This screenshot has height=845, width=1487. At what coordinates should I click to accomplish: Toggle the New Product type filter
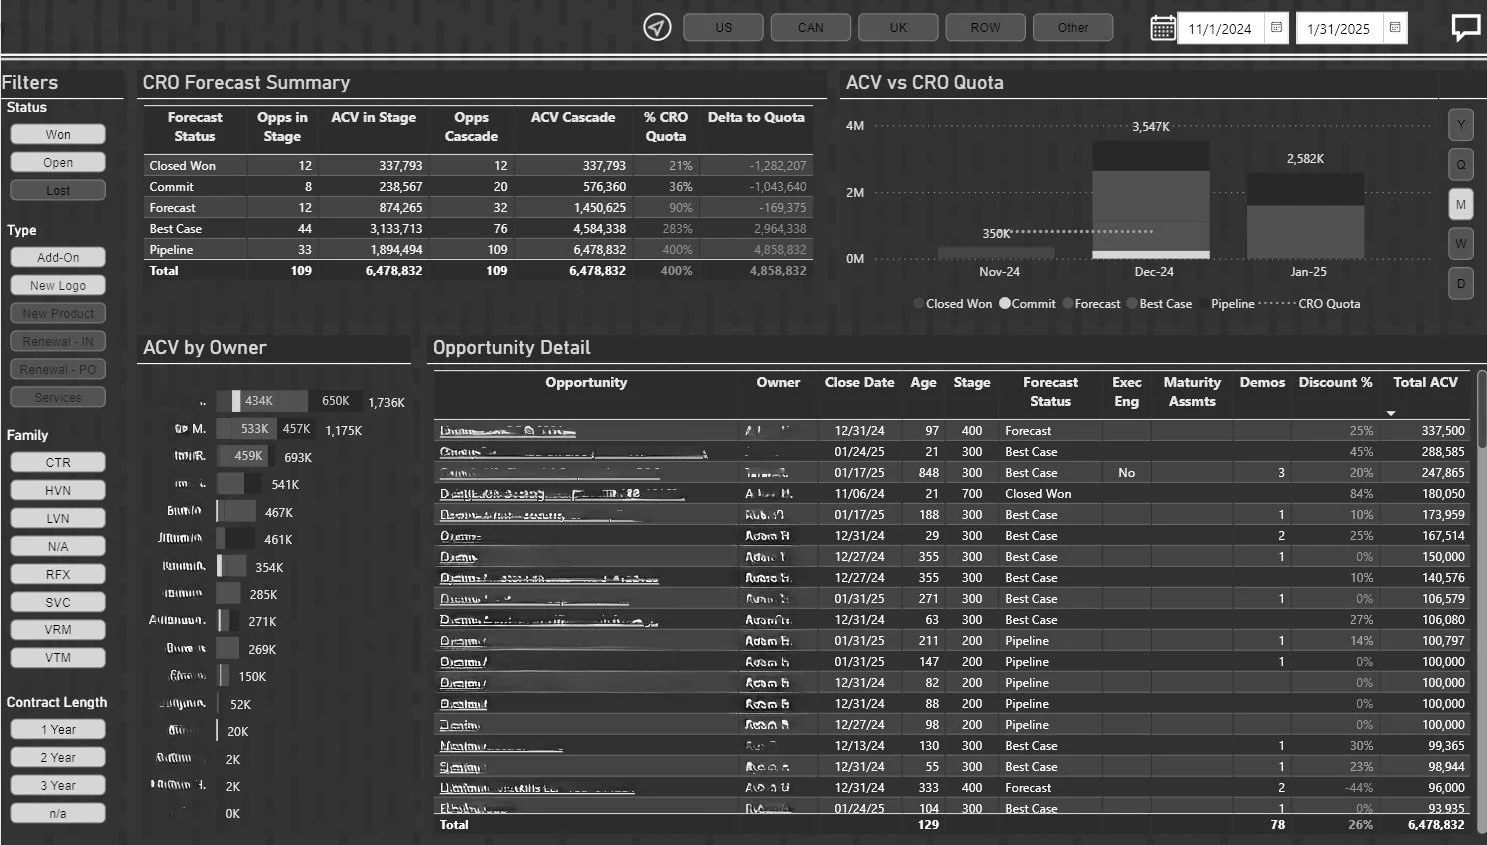[58, 313]
